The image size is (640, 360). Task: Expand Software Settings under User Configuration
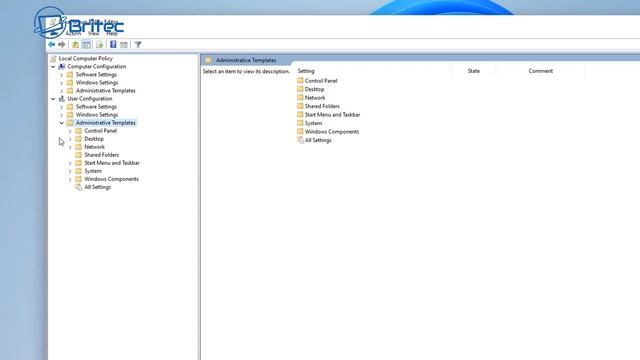(62, 107)
